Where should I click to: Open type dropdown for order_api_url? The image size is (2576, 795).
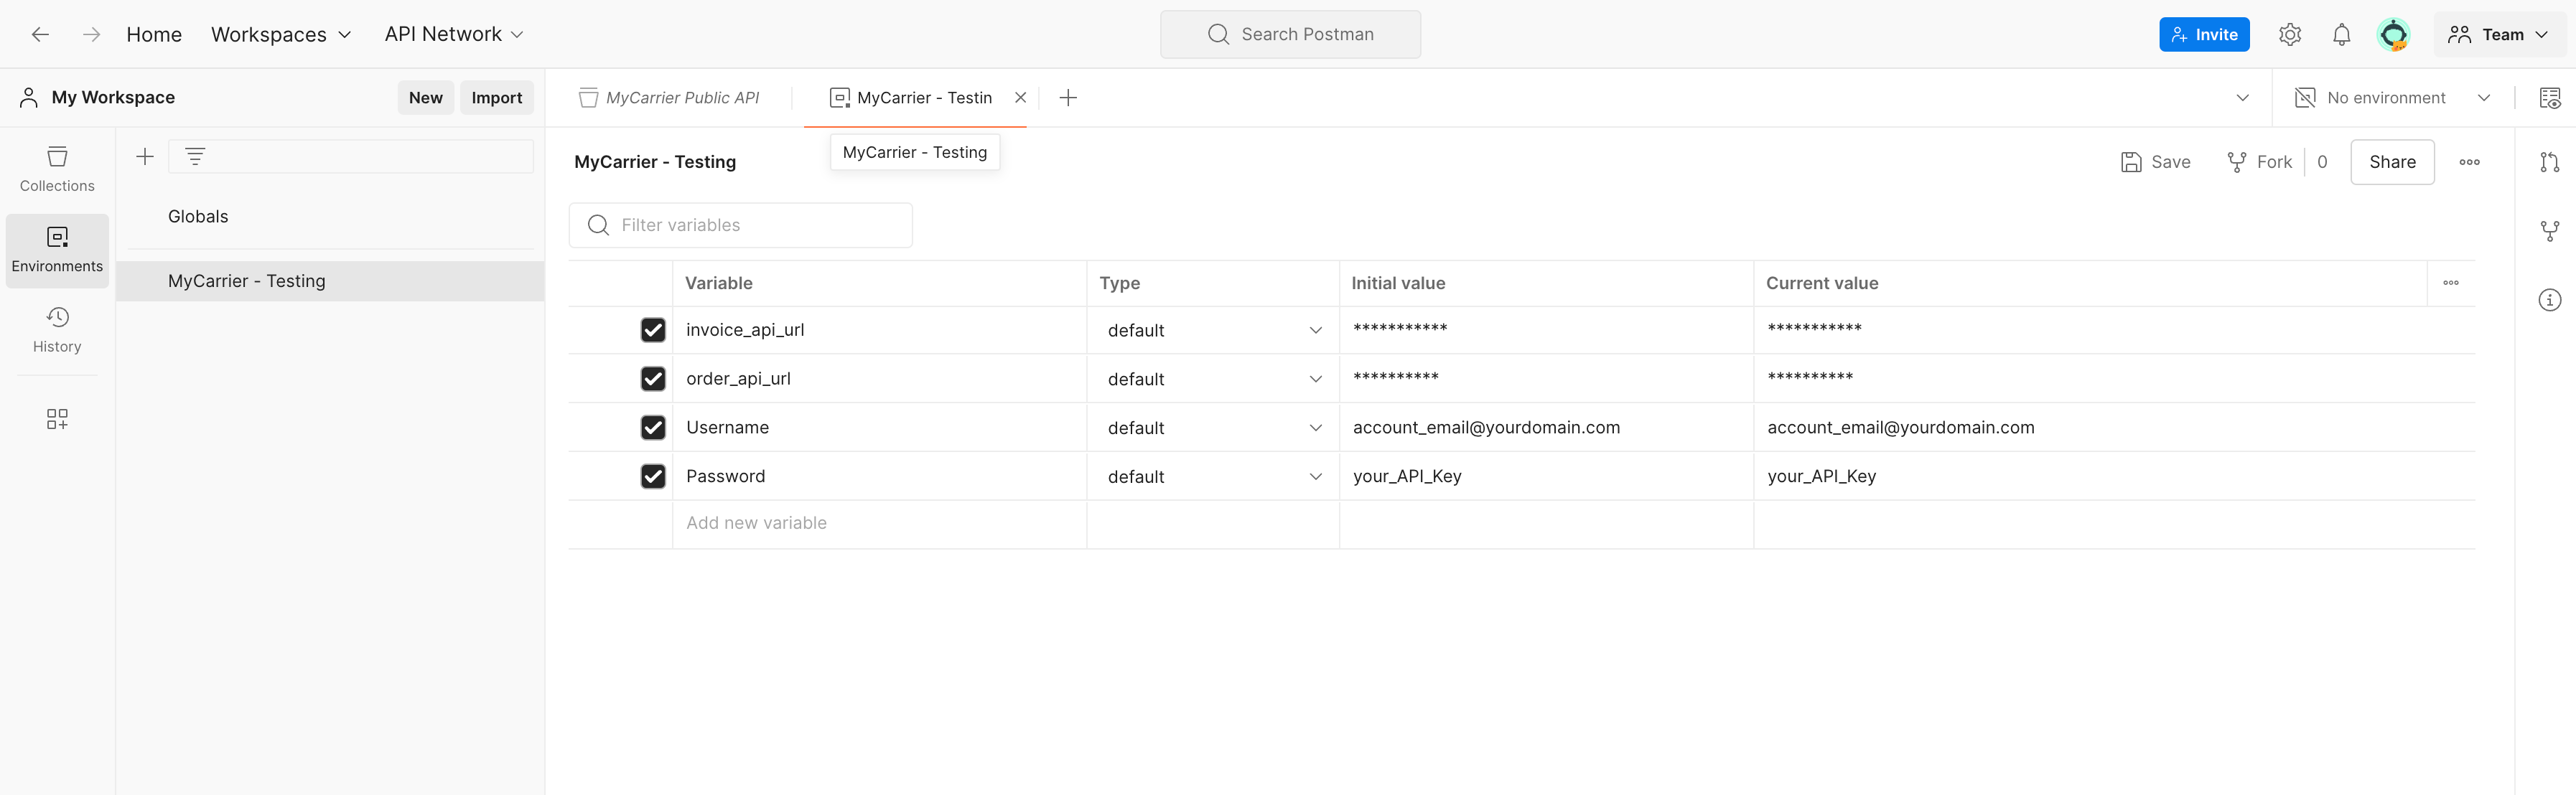pos(1213,379)
